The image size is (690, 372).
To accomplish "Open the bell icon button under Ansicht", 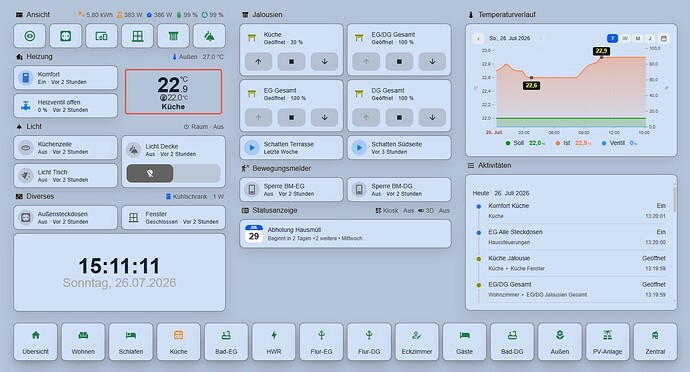I will tap(209, 36).
